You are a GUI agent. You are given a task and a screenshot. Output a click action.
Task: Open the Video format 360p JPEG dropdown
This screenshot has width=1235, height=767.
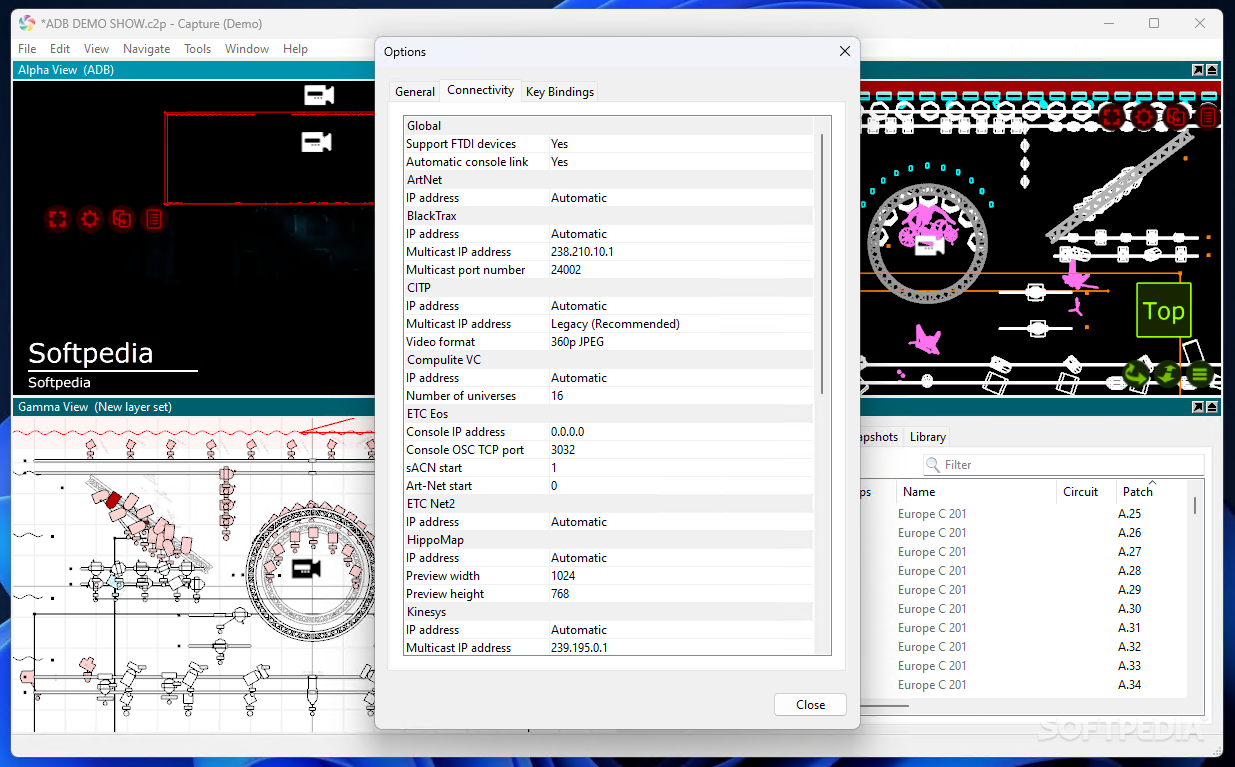[x=682, y=342]
